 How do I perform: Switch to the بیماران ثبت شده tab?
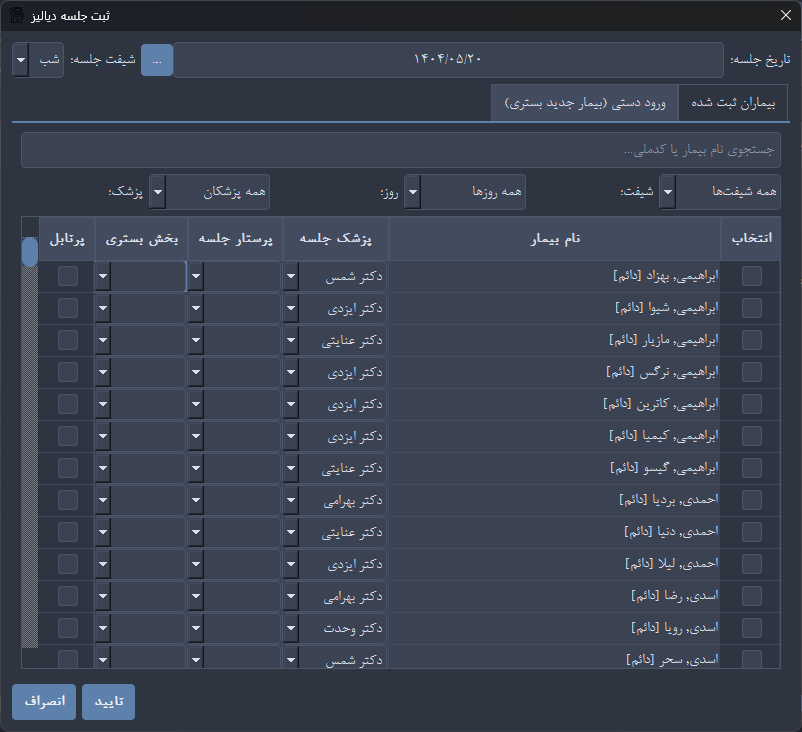click(x=732, y=103)
